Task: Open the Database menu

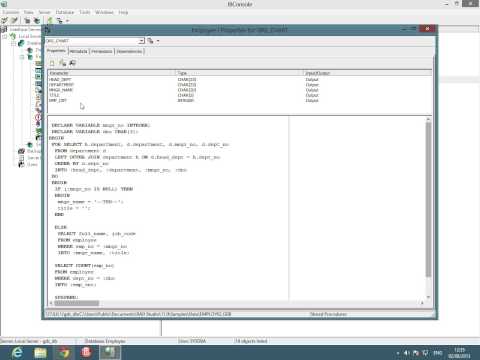Action: click(x=65, y=12)
